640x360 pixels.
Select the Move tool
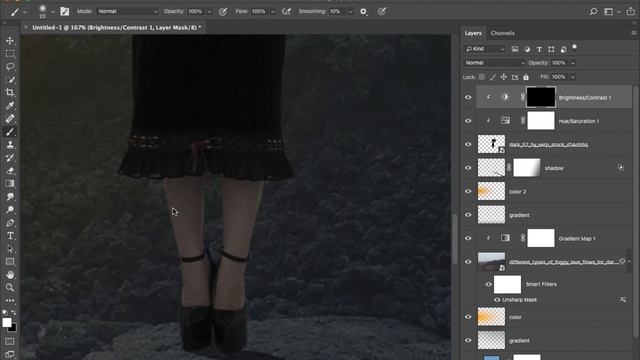[10, 41]
